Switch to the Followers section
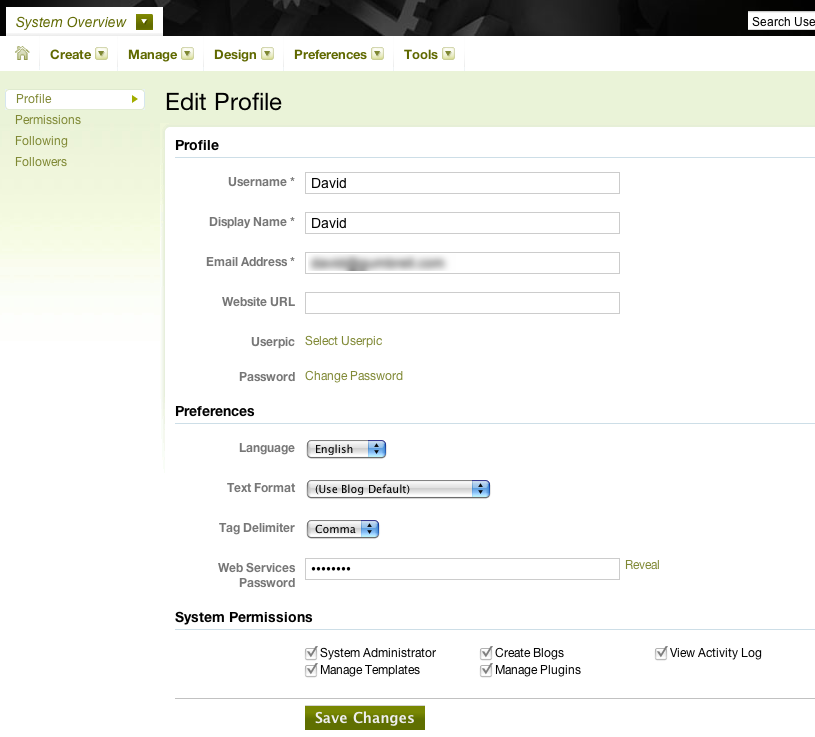815x737 pixels. tap(40, 161)
